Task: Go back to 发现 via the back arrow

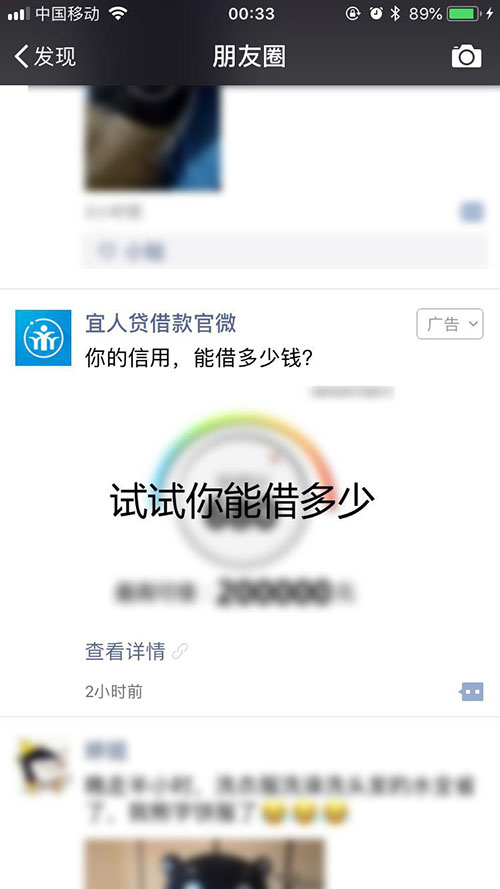Action: 22,56
